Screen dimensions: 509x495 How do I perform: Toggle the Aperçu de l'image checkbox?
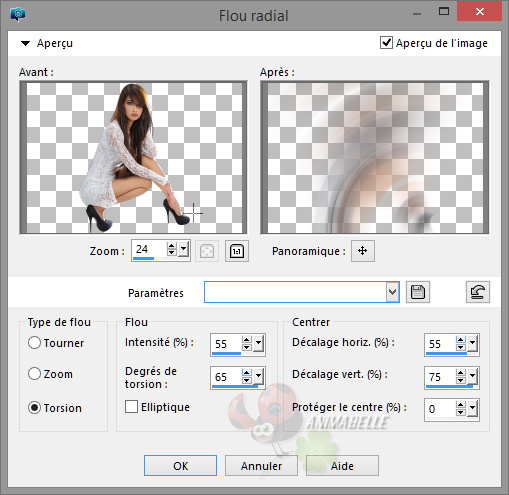386,43
